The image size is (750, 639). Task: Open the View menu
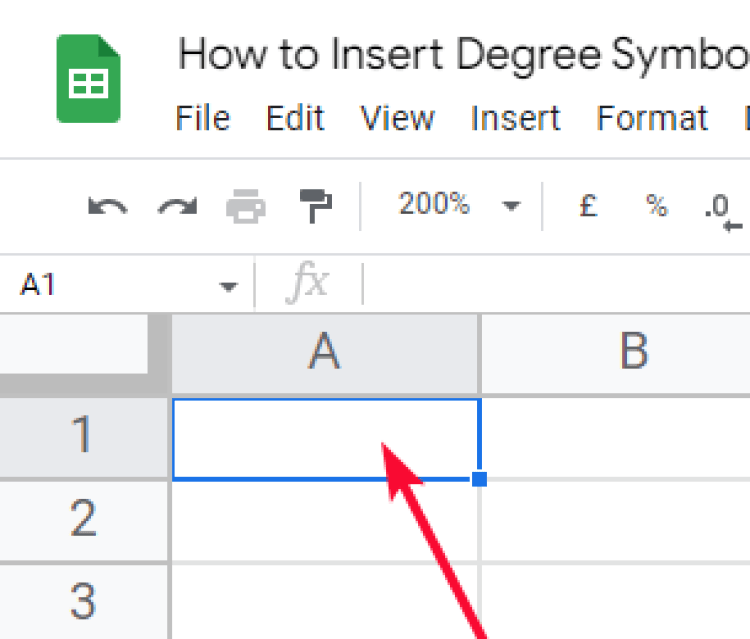coord(397,118)
